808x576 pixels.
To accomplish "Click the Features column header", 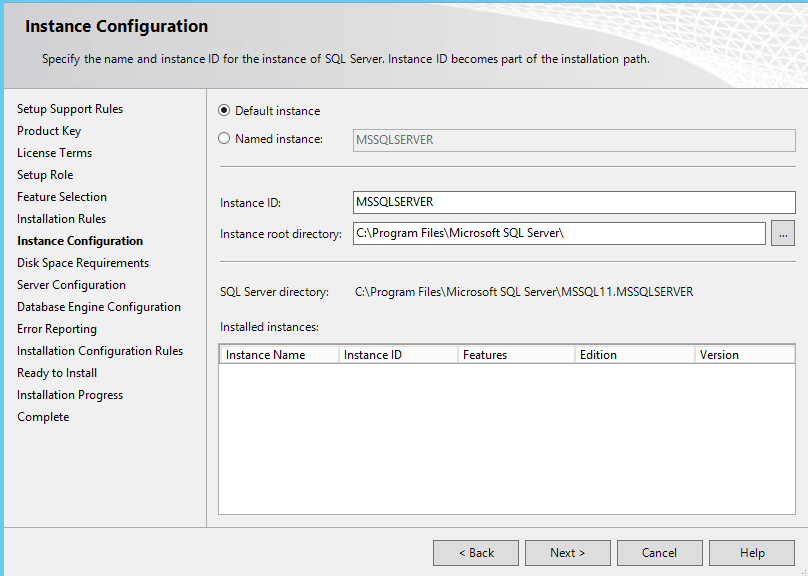I will 516,355.
